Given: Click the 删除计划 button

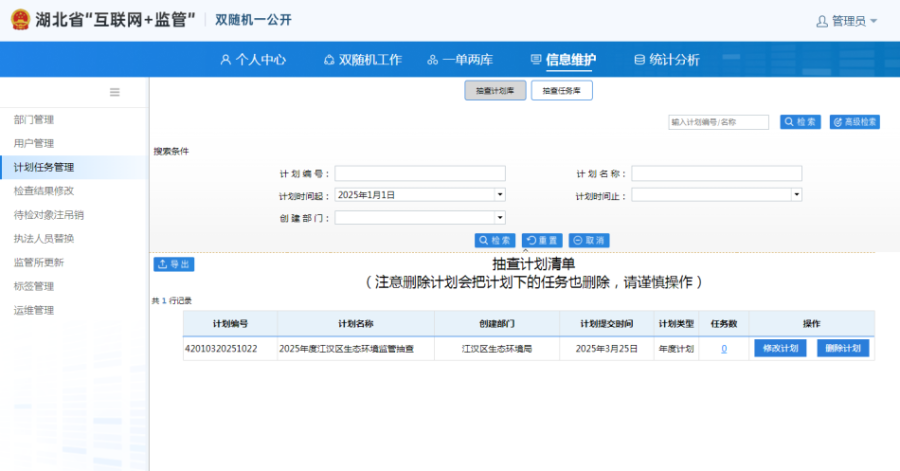Looking at the screenshot, I should pos(843,348).
